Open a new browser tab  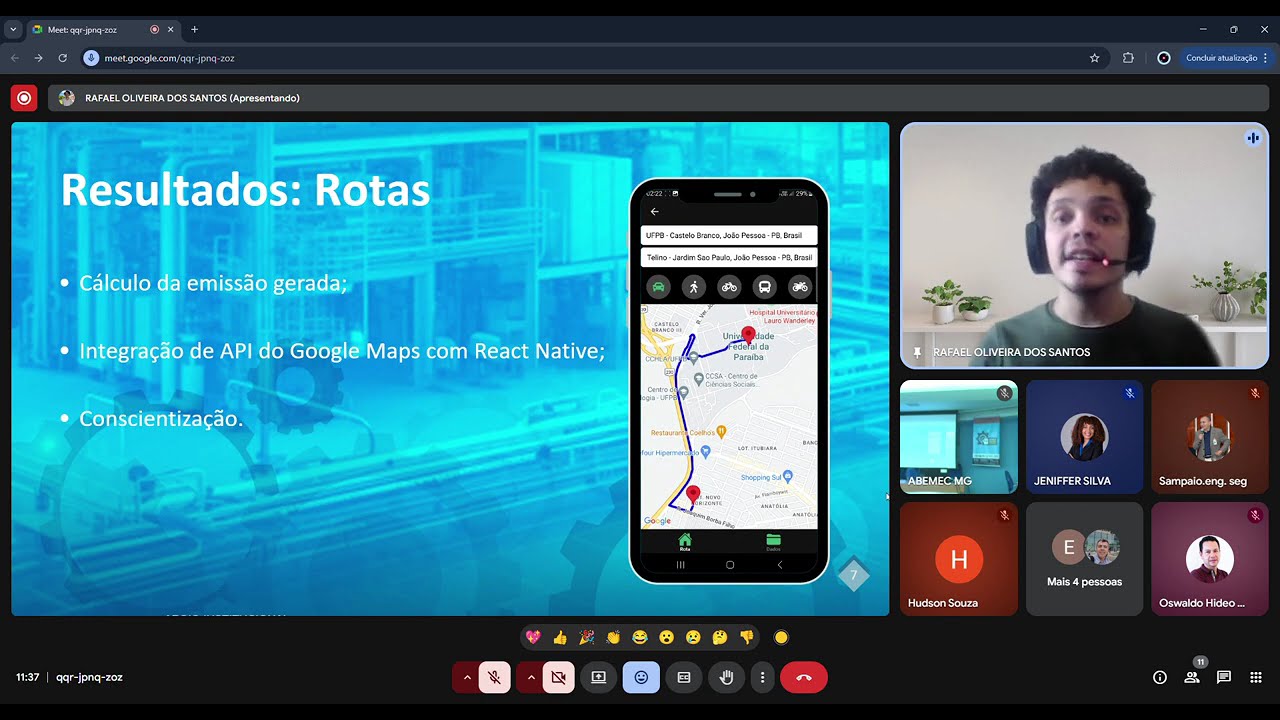tap(194, 30)
